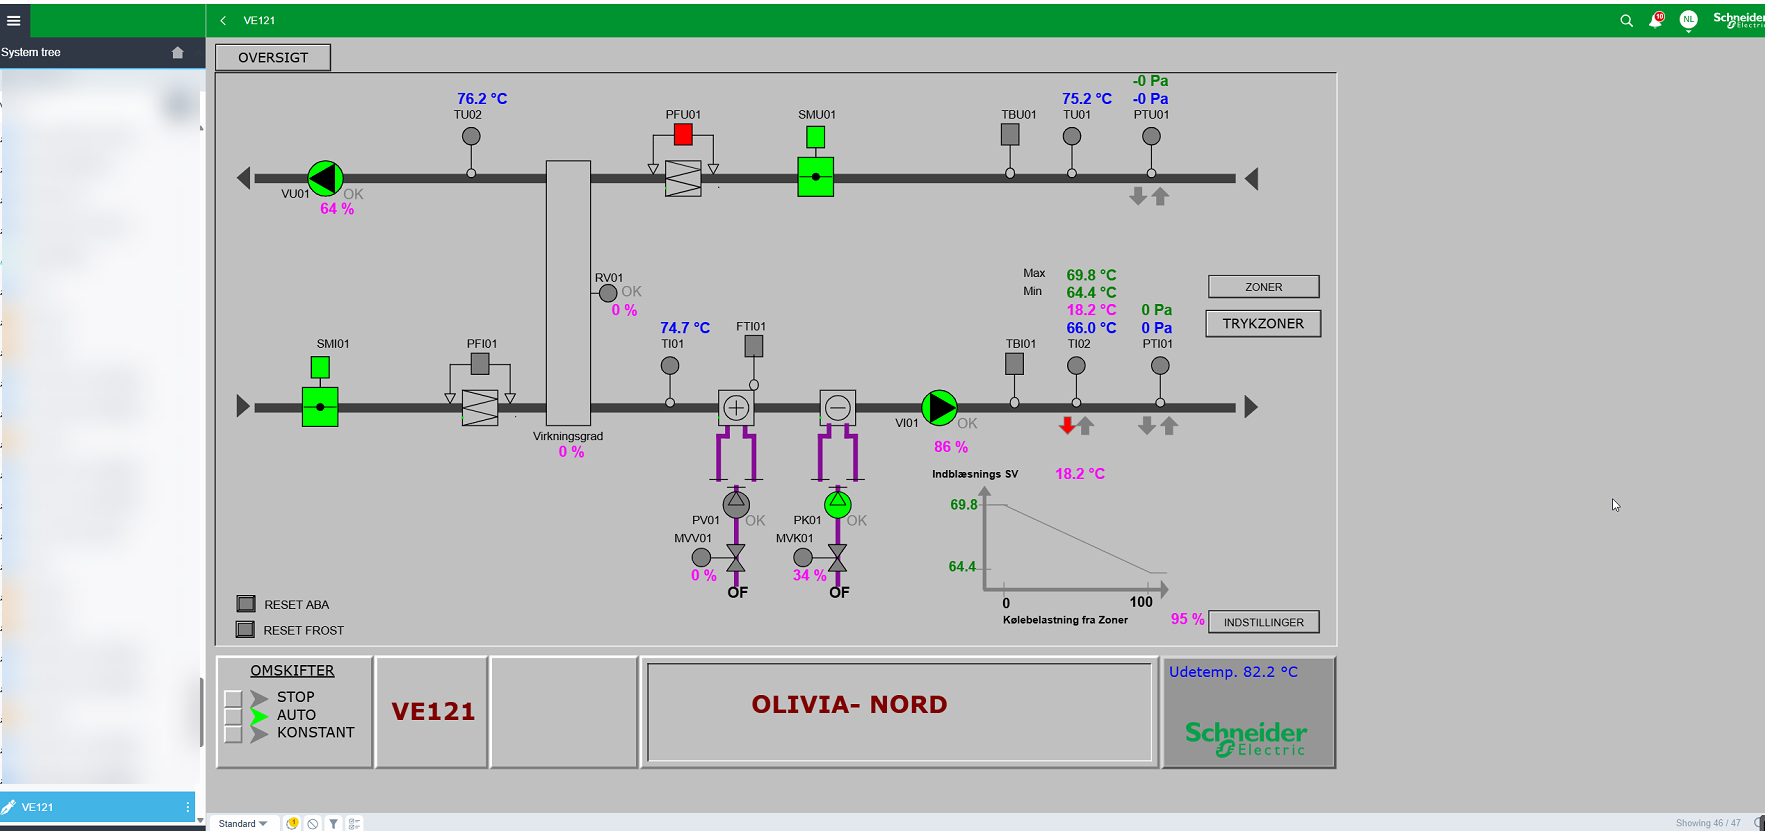Toggle the RESET ABA checkbox
The height and width of the screenshot is (831, 1765).
246,604
